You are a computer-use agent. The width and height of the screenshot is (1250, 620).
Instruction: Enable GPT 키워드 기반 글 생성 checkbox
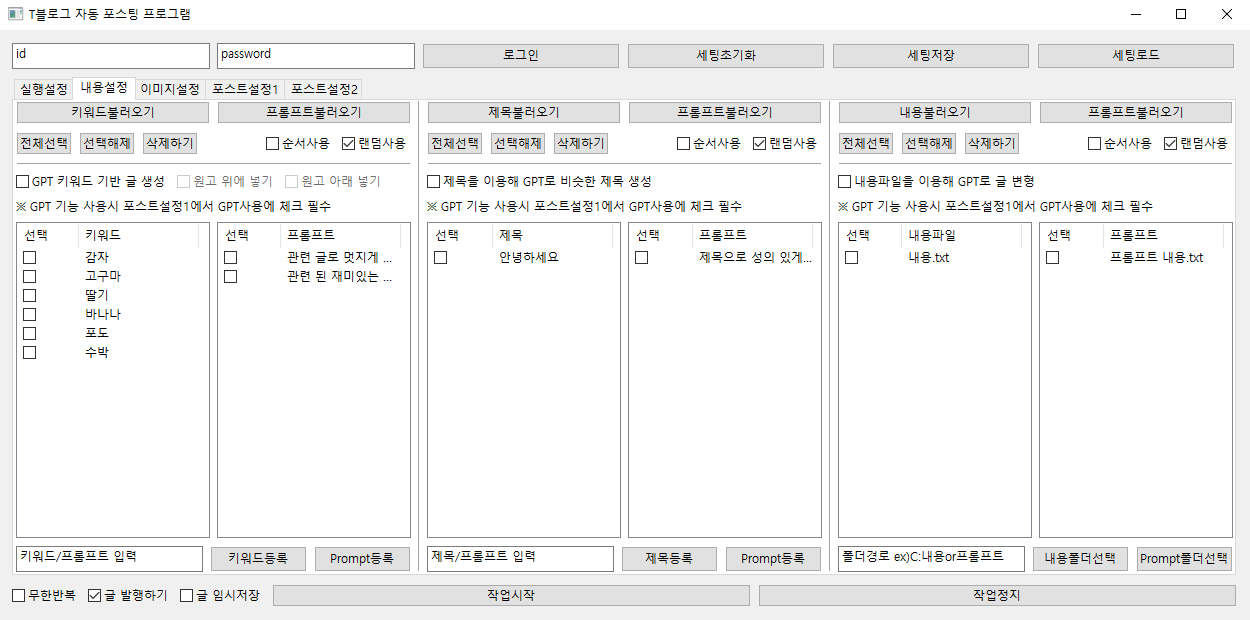[x=23, y=182]
